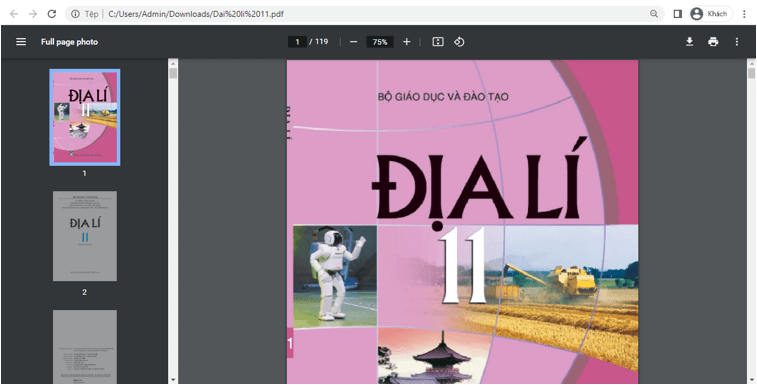Rotate the document counterclockwise
Screen dimensions: 757x385
[459, 42]
